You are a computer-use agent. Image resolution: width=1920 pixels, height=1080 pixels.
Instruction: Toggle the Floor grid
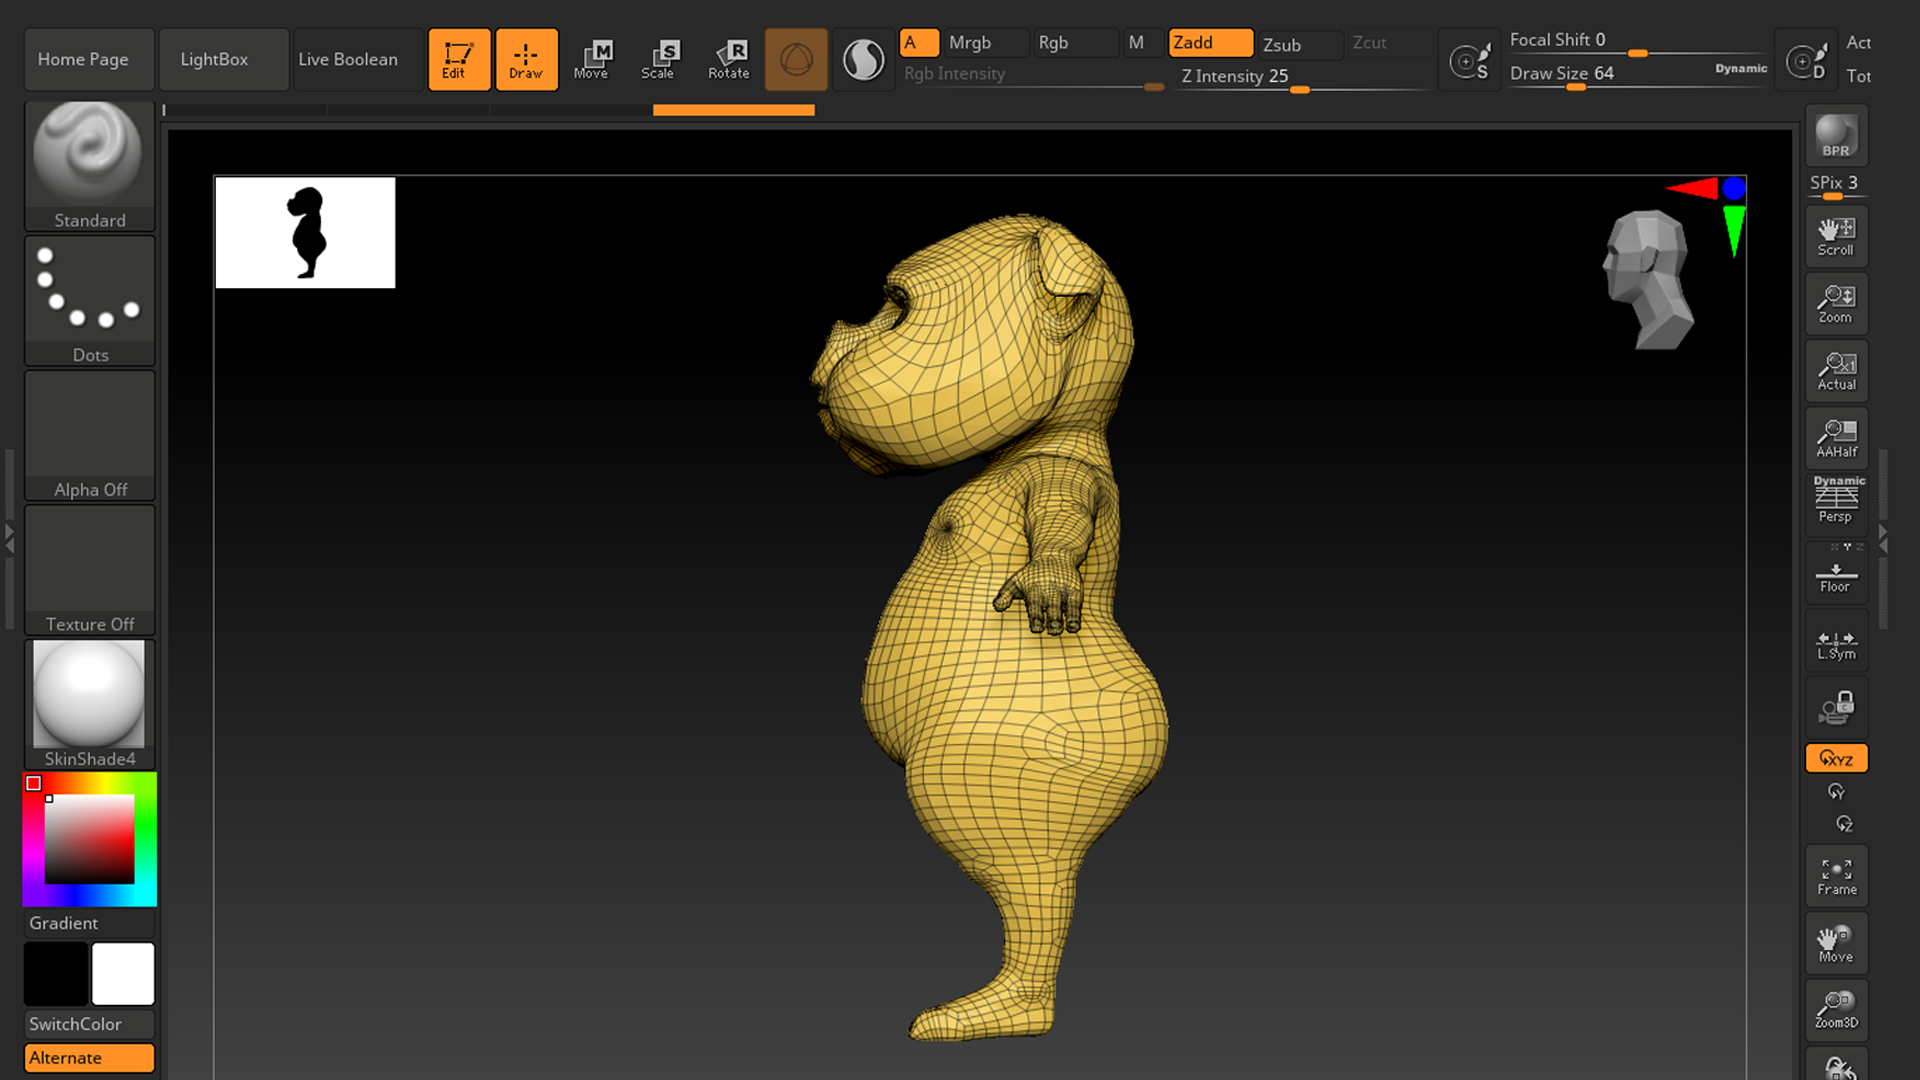1836,573
